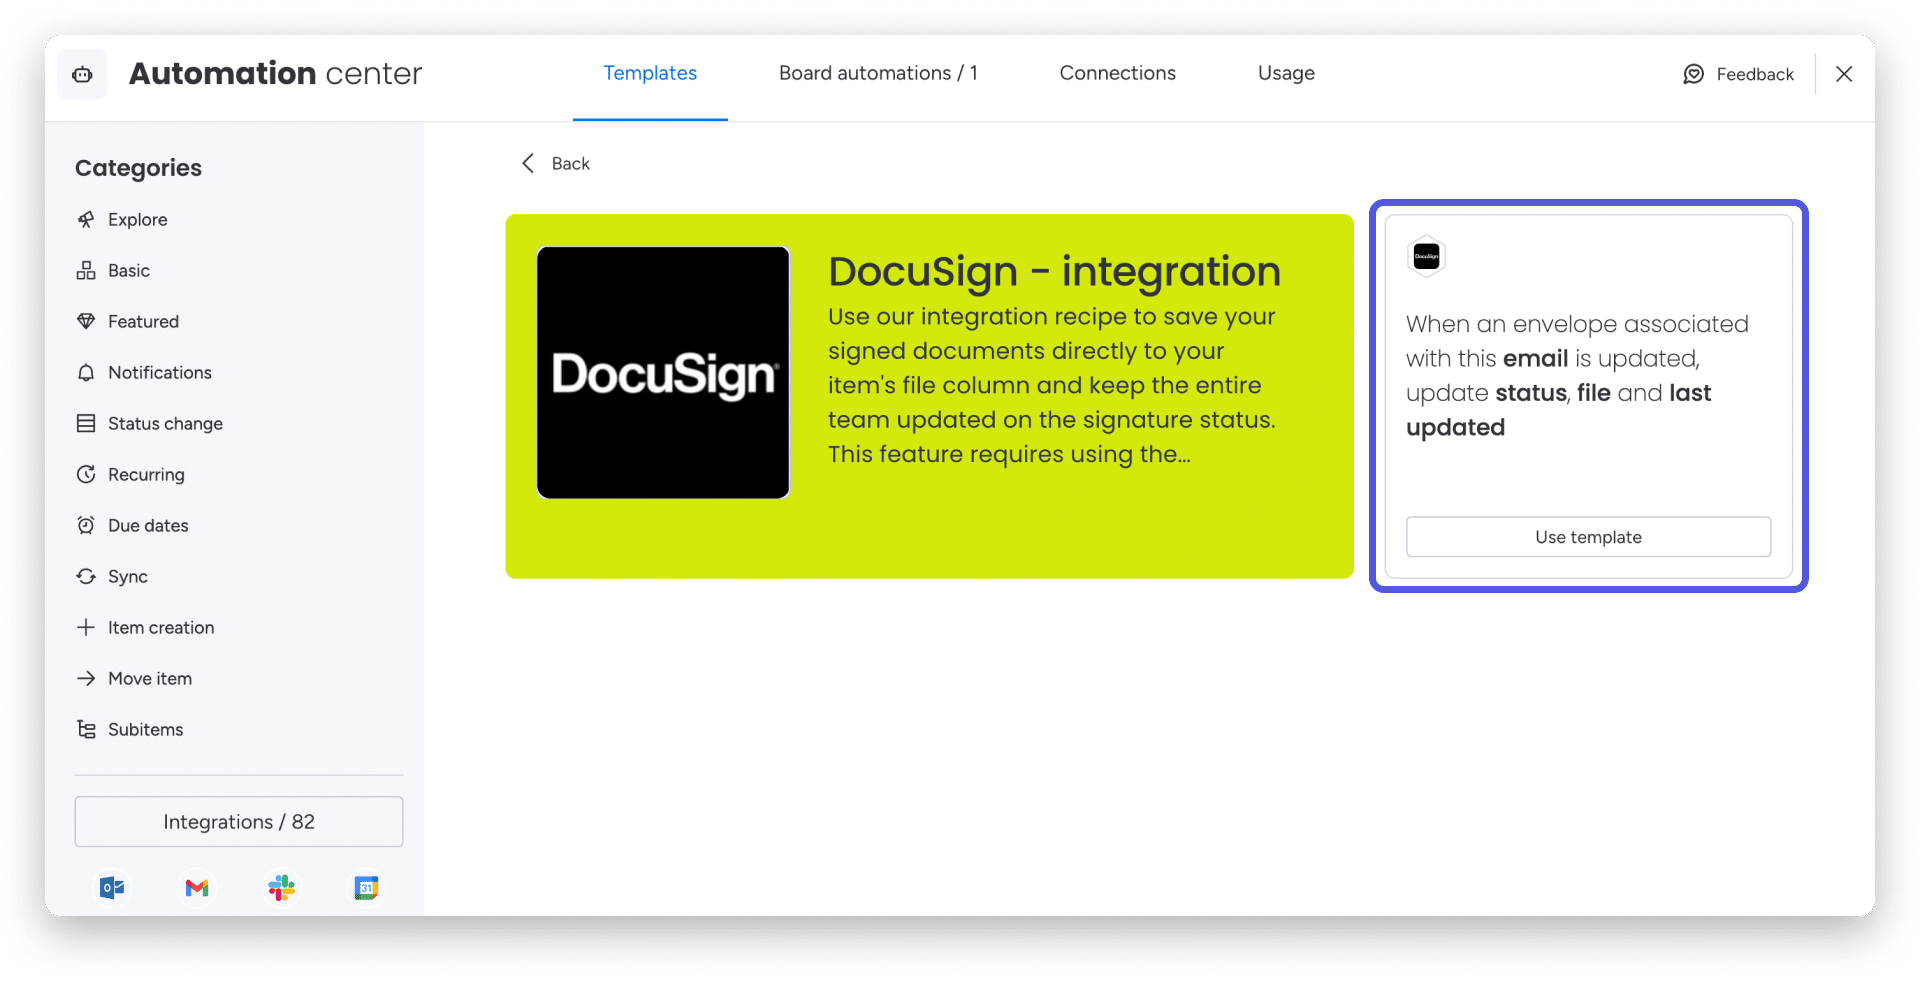Click the Status change table icon
The width and height of the screenshot is (1920, 981).
[x=86, y=423]
